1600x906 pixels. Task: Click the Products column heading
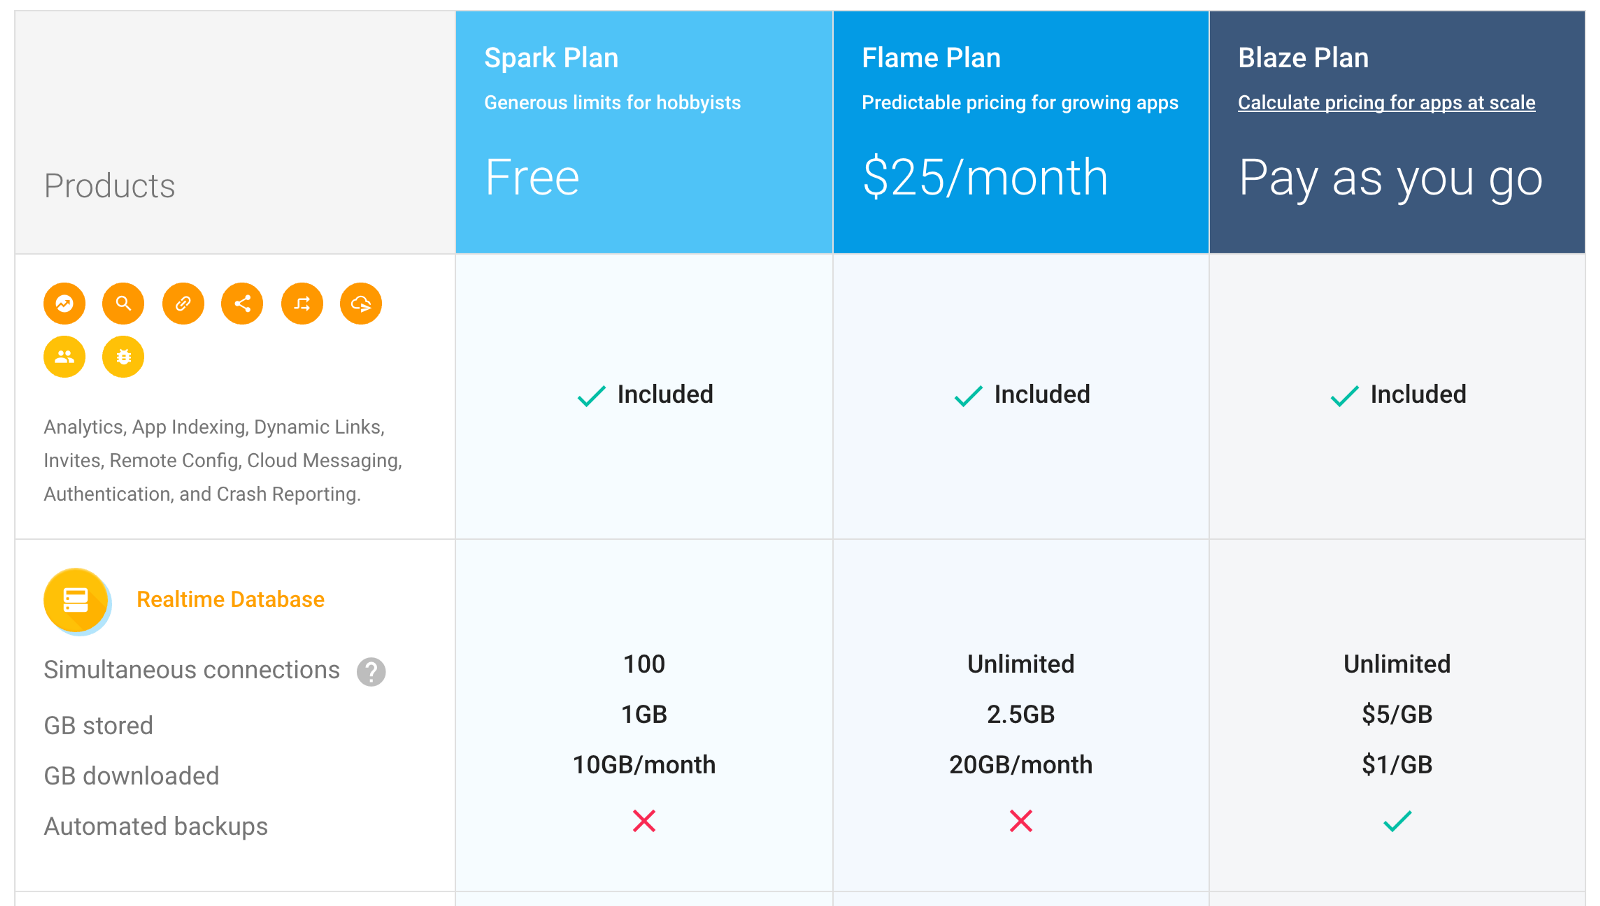point(110,186)
